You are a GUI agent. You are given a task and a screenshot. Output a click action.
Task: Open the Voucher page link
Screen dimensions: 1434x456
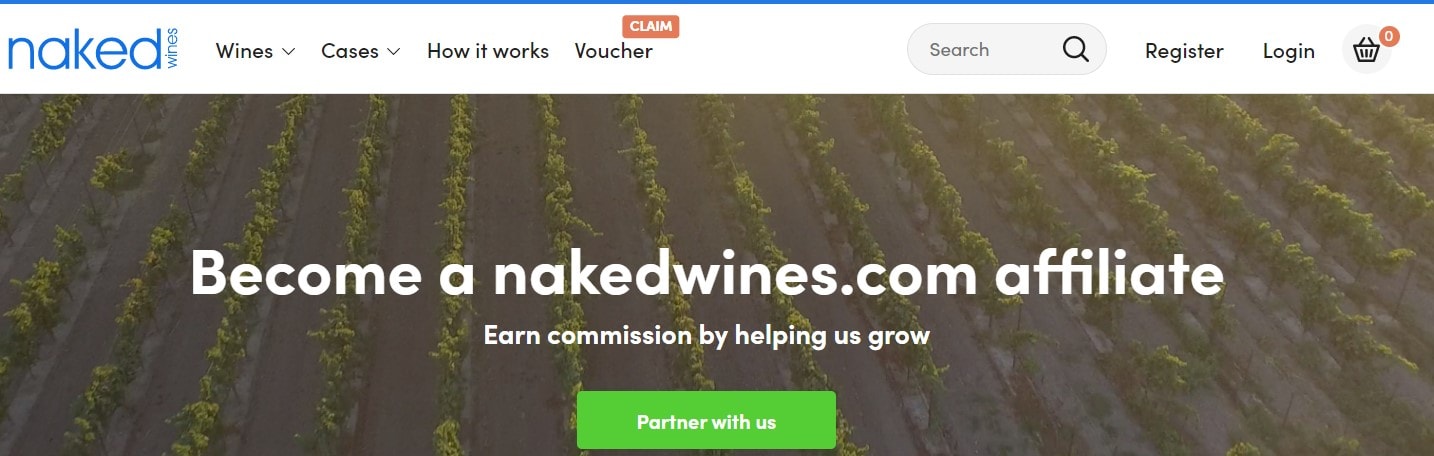(x=613, y=51)
